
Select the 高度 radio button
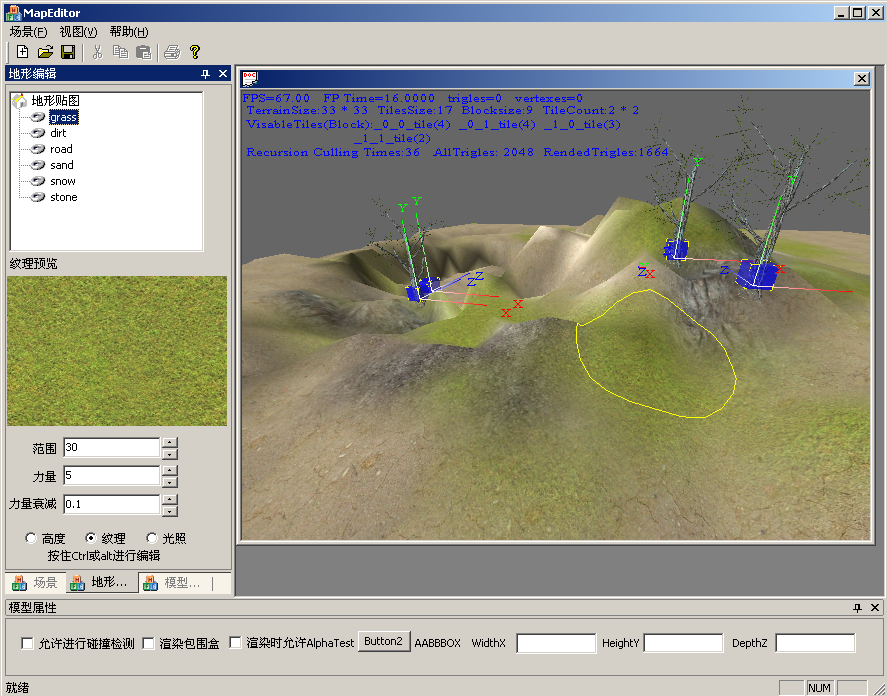(31, 538)
